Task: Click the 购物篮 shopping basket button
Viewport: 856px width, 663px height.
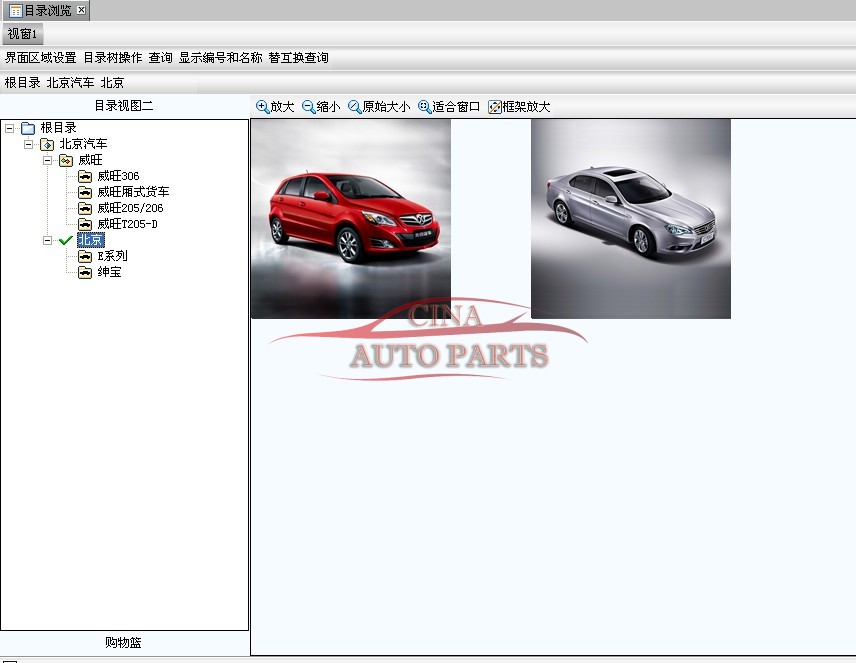Action: click(124, 643)
